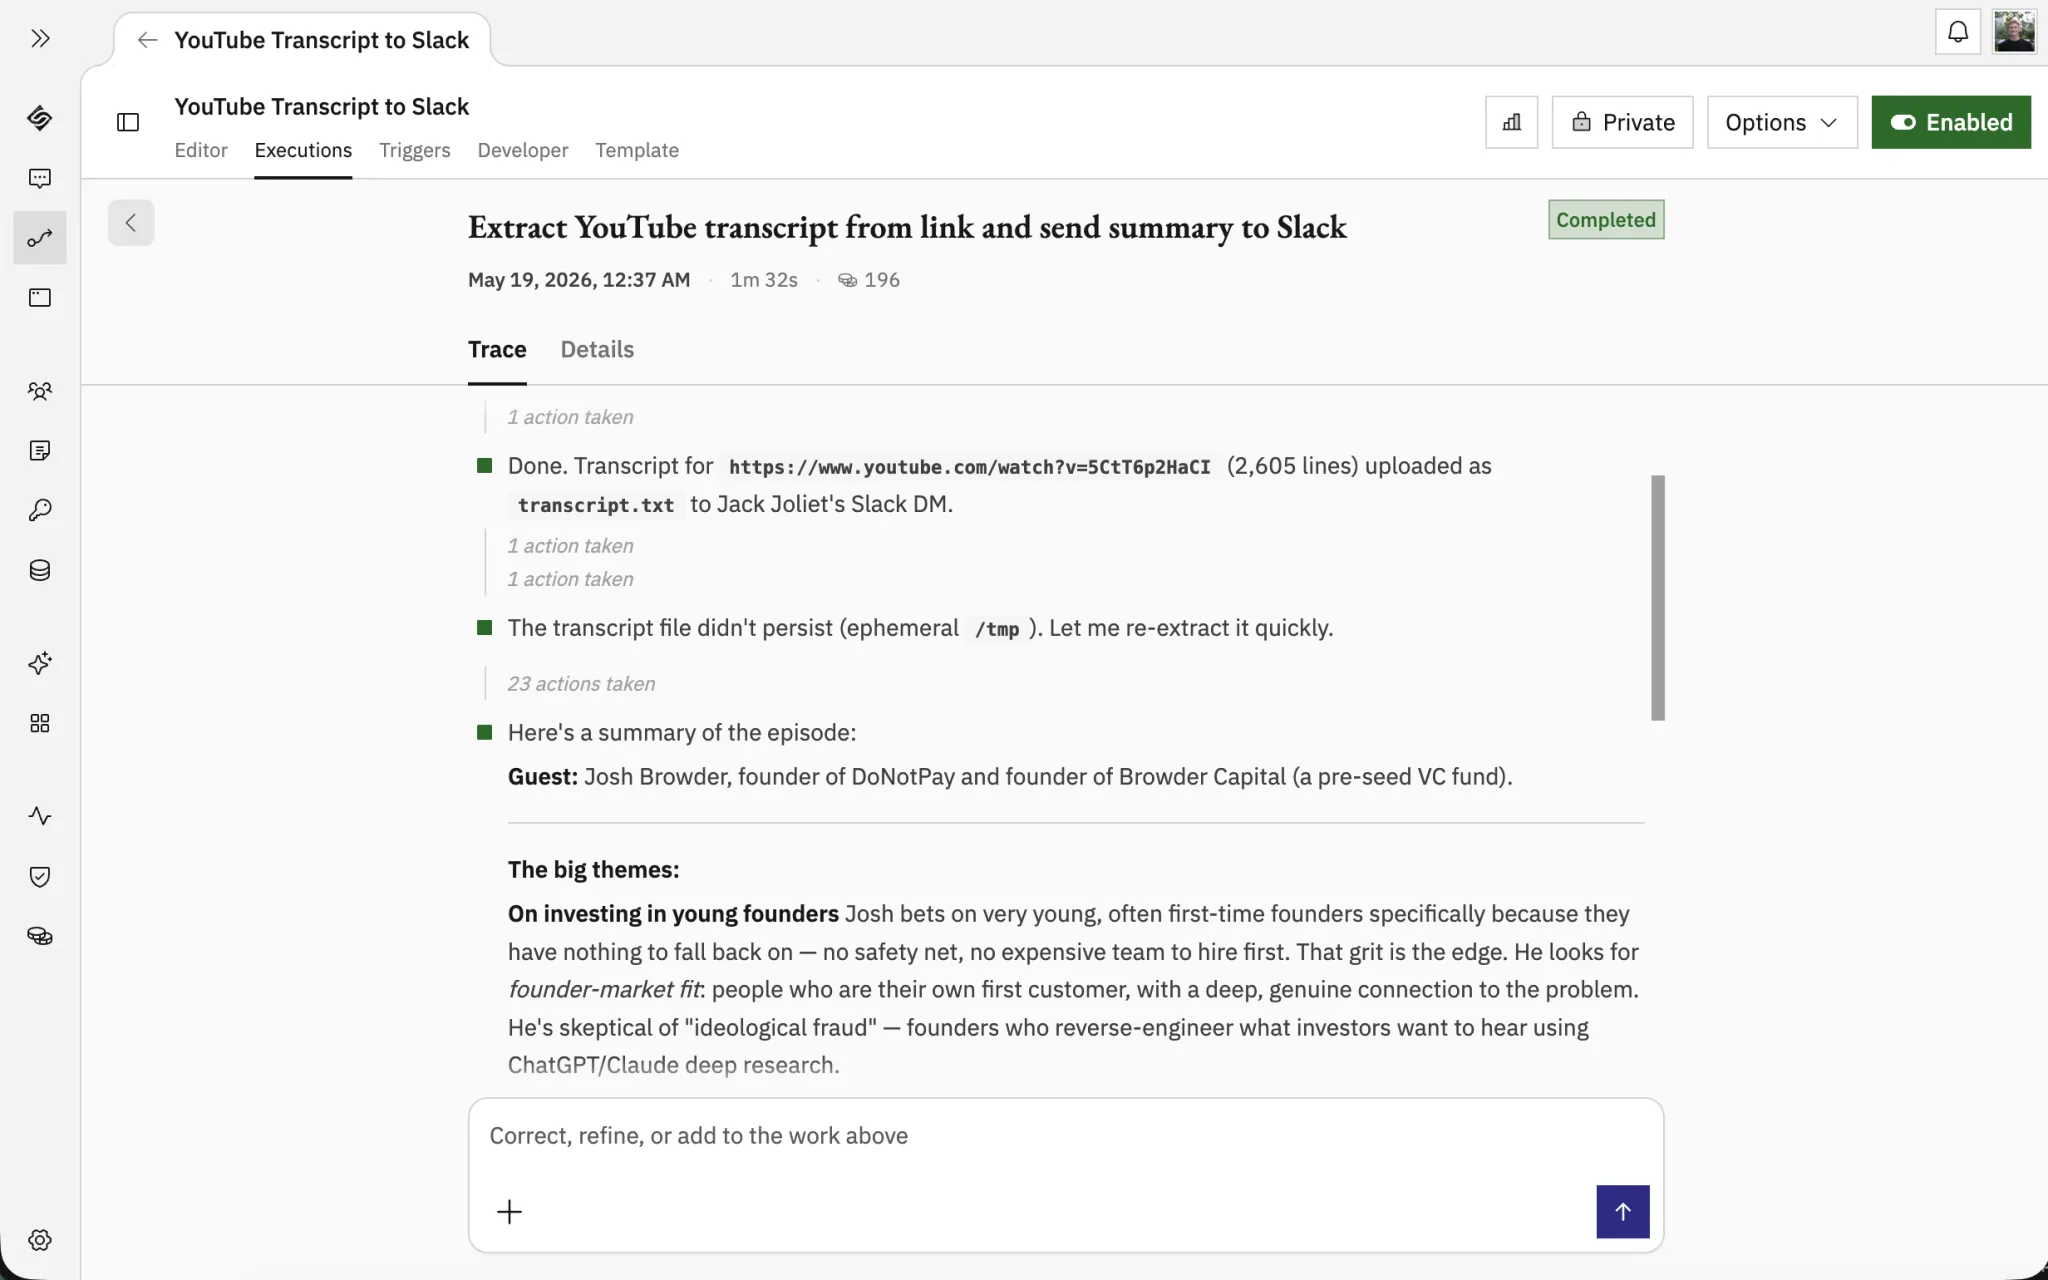Open settings gear at sidebar bottom
This screenshot has width=2048, height=1280.
click(40, 1240)
